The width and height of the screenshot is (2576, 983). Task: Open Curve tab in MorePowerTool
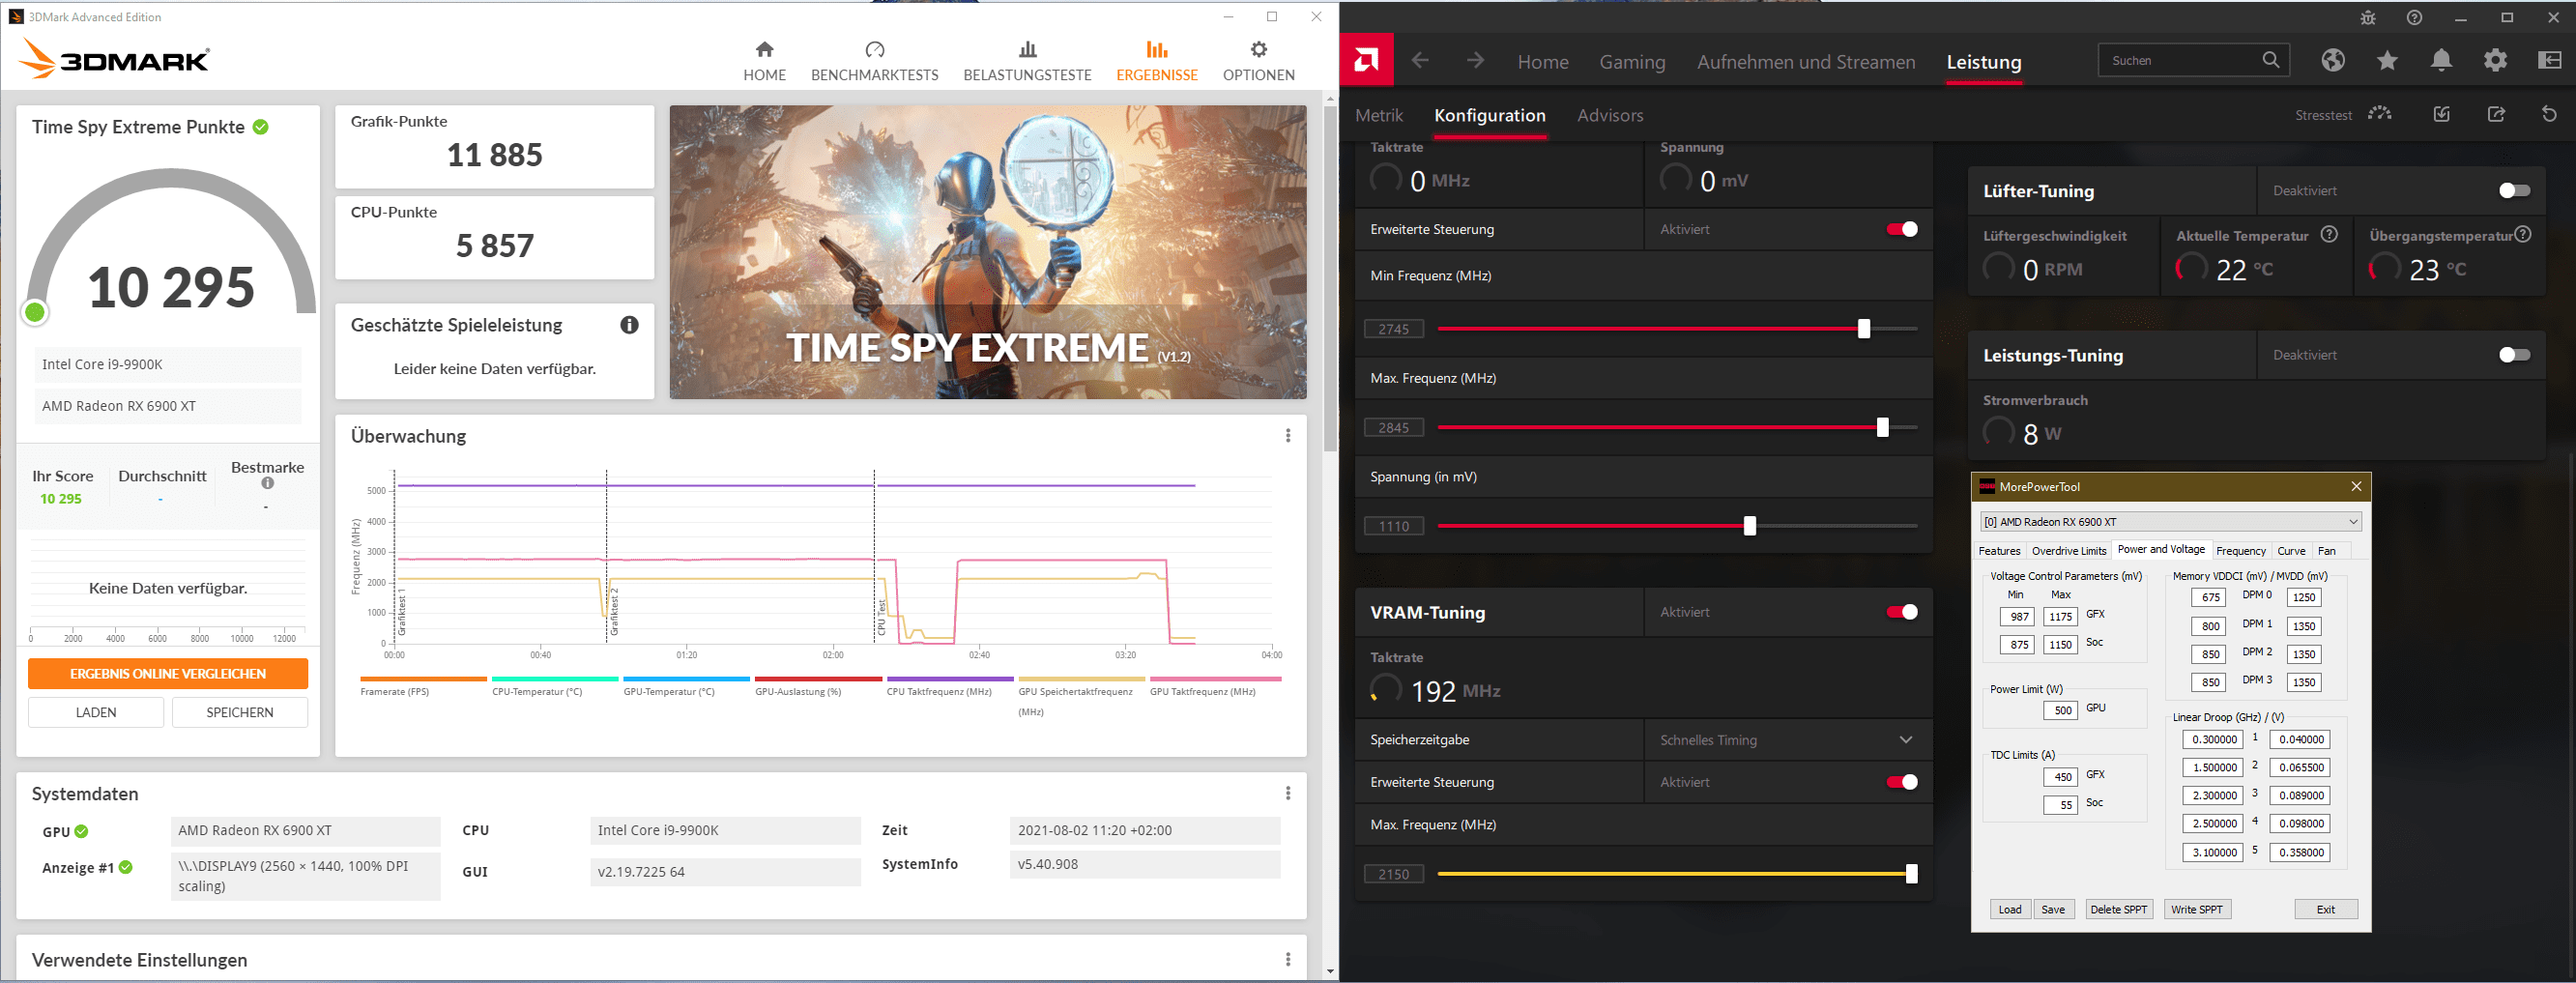tap(2291, 551)
